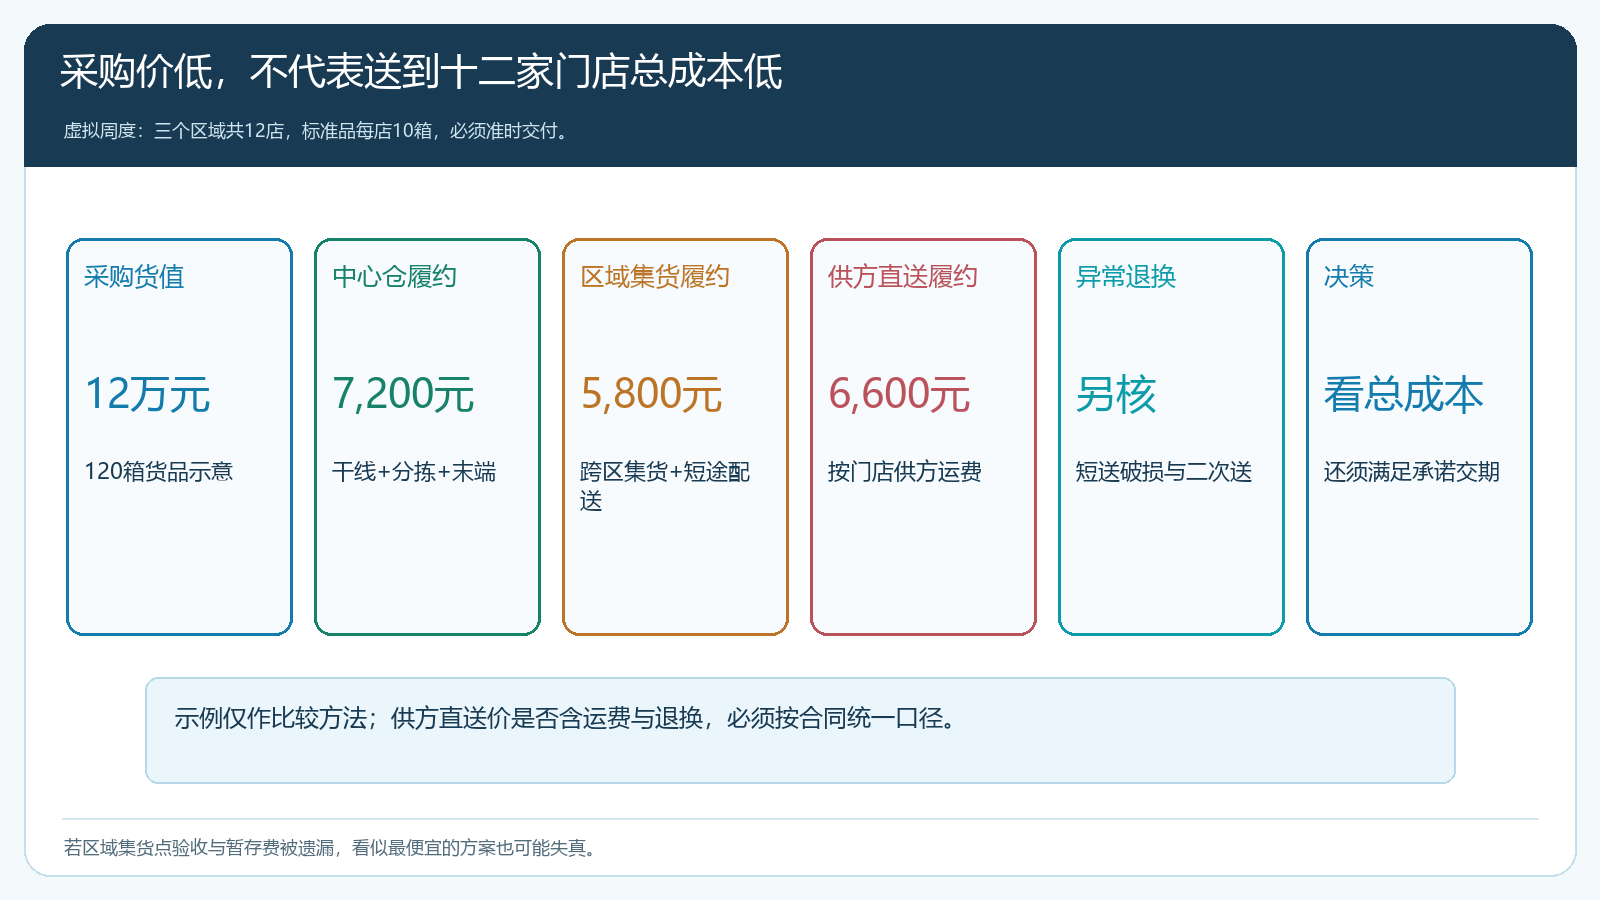Select the 另核 value
1600x900 pixels.
(x=1116, y=394)
